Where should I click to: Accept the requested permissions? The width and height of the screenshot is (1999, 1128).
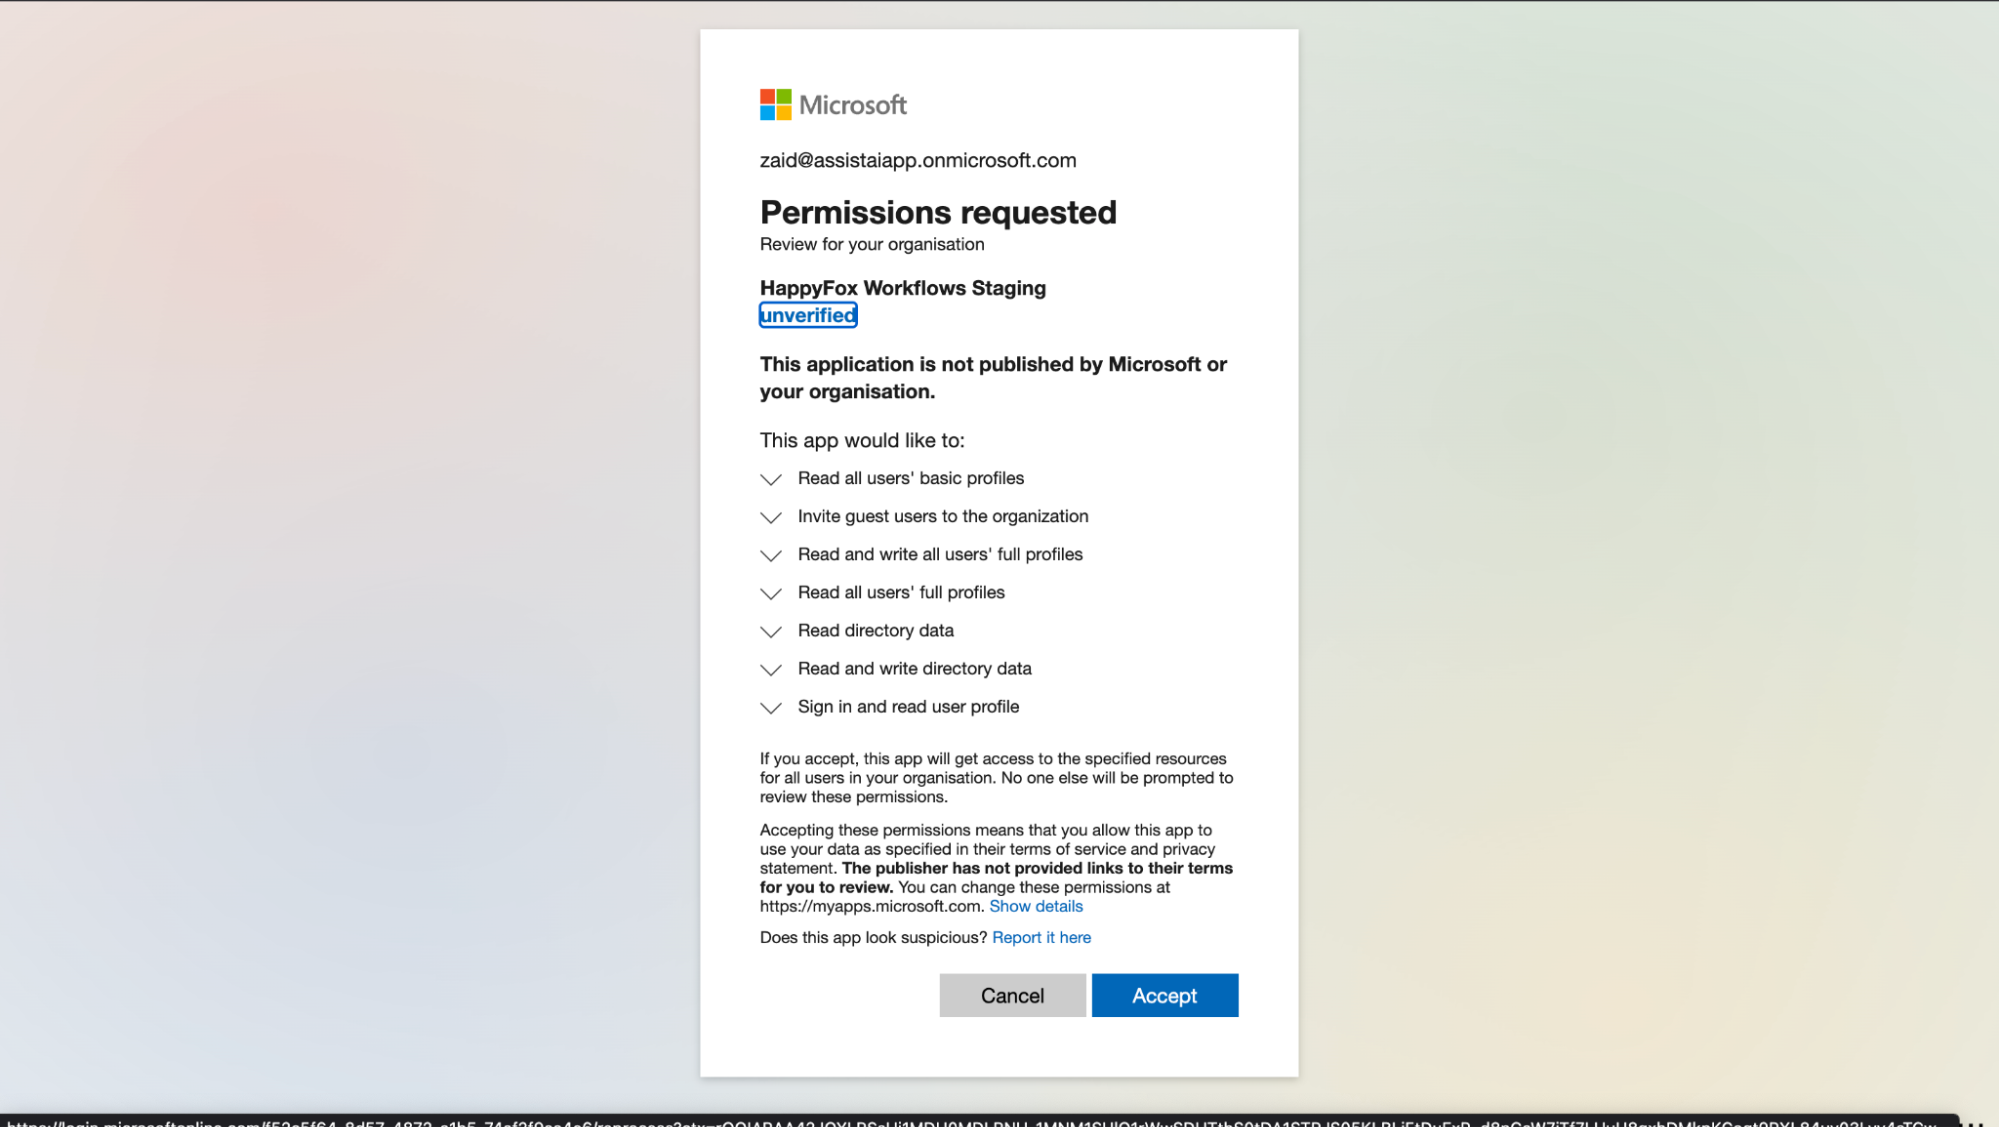pyautogui.click(x=1165, y=995)
